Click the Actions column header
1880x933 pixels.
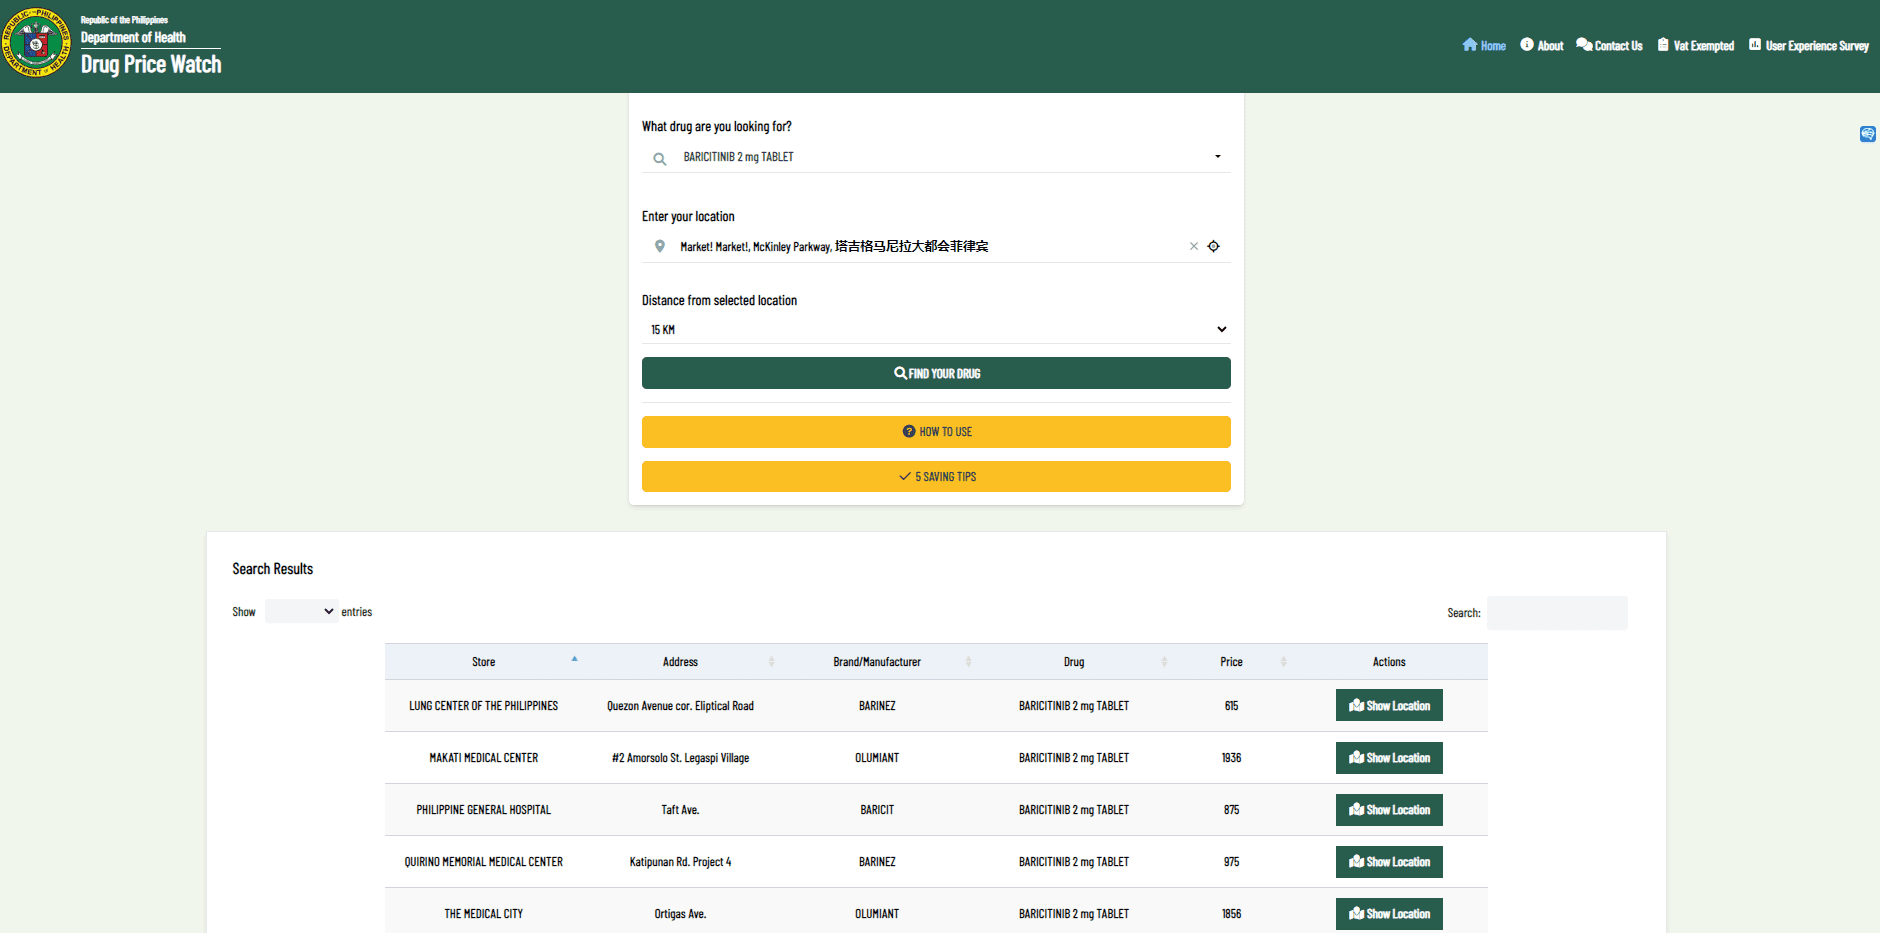tap(1389, 662)
